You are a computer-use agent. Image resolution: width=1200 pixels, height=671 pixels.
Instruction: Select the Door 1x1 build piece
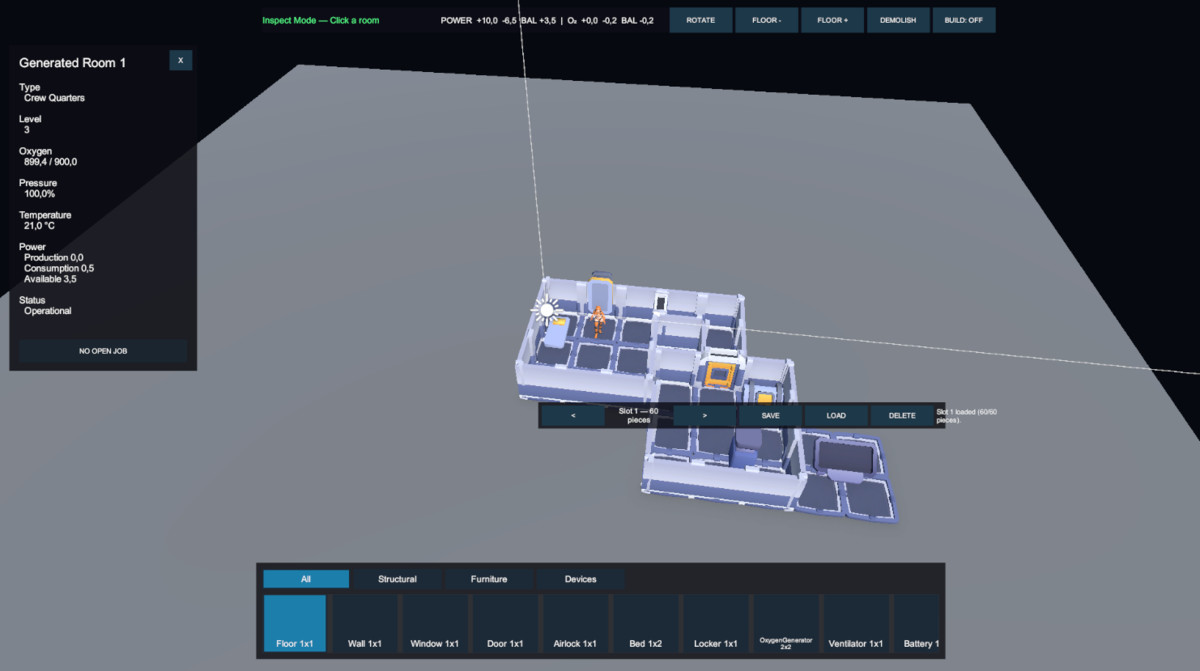tap(504, 623)
